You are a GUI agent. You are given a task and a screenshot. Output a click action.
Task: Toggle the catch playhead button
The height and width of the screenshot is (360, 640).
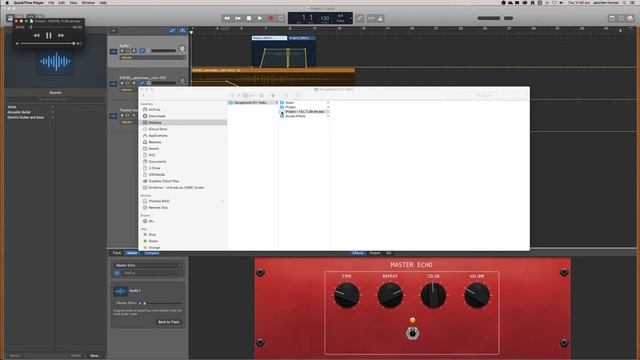pos(182,30)
